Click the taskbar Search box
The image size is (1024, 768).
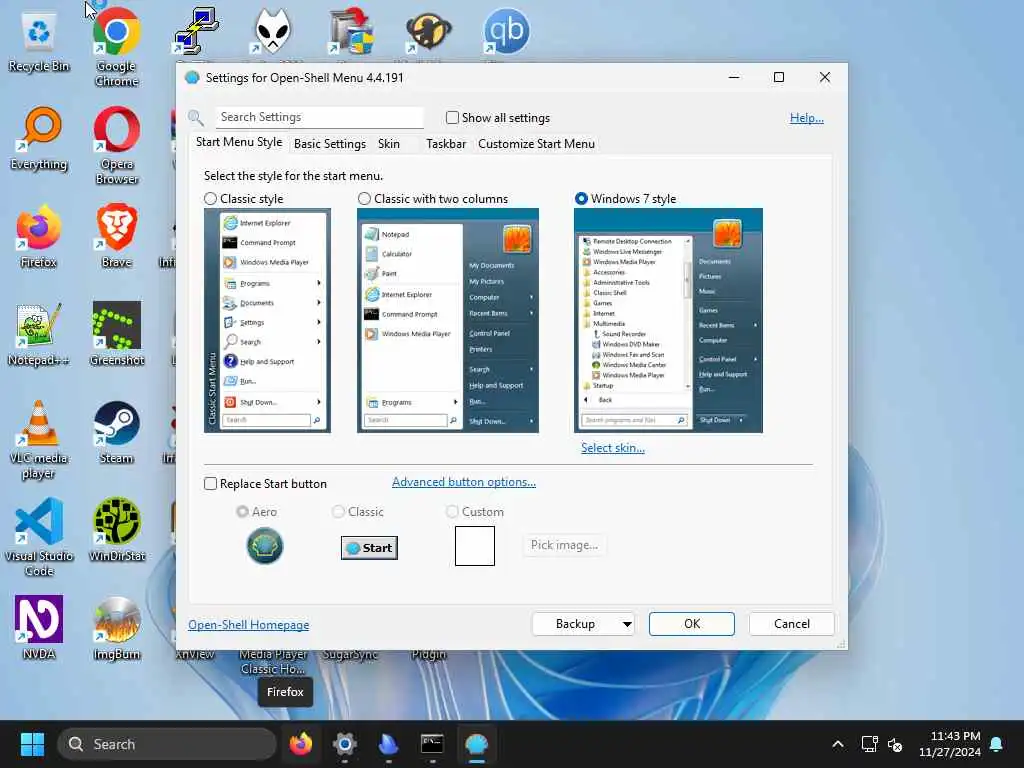tap(167, 744)
